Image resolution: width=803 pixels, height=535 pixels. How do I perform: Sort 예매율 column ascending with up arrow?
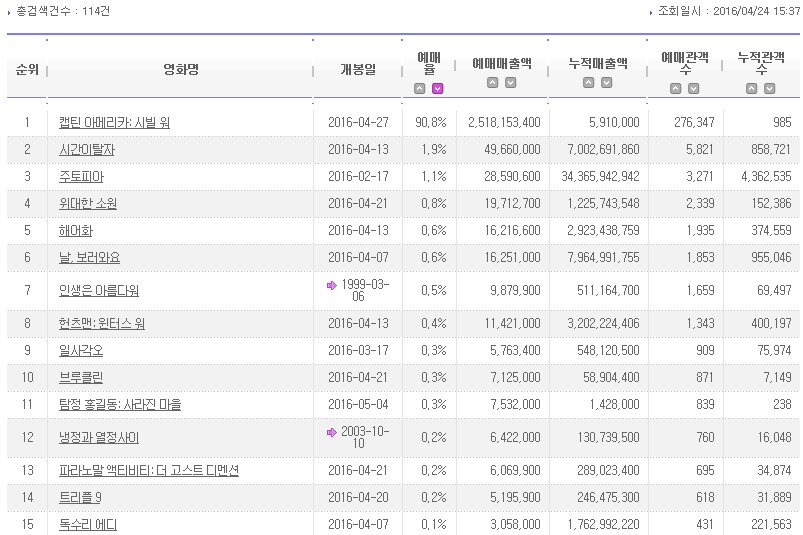point(419,89)
